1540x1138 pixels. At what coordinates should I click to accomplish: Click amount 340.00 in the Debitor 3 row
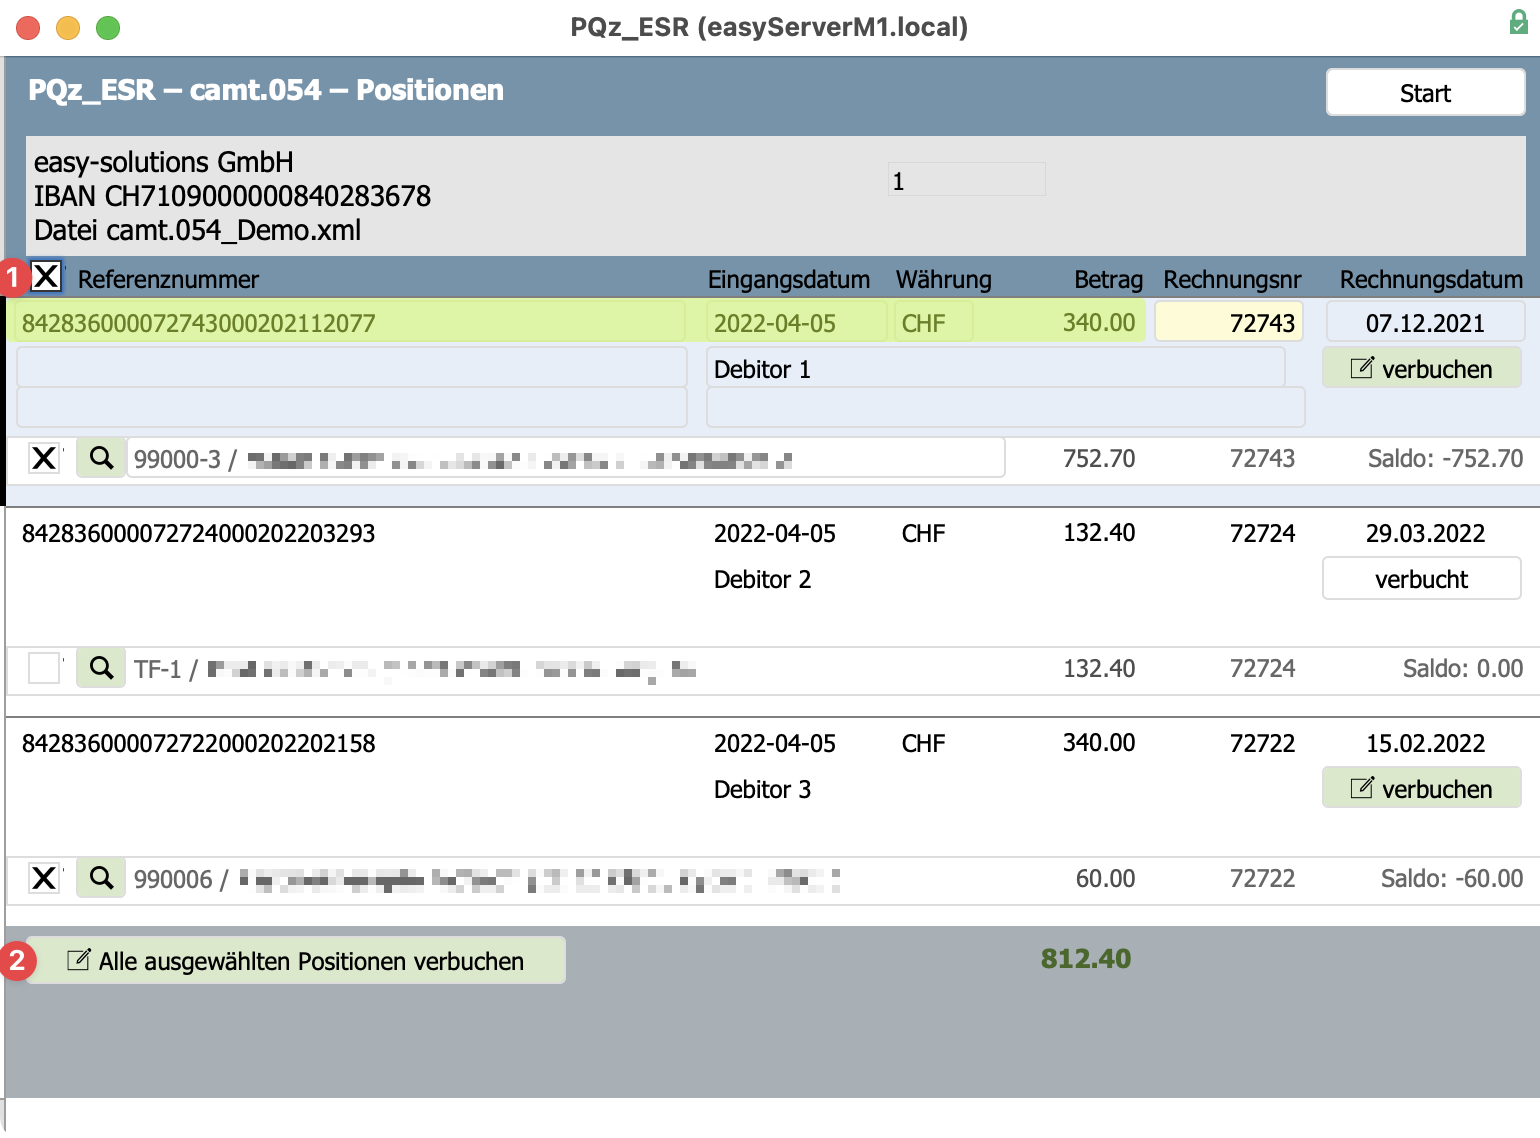tap(1098, 743)
